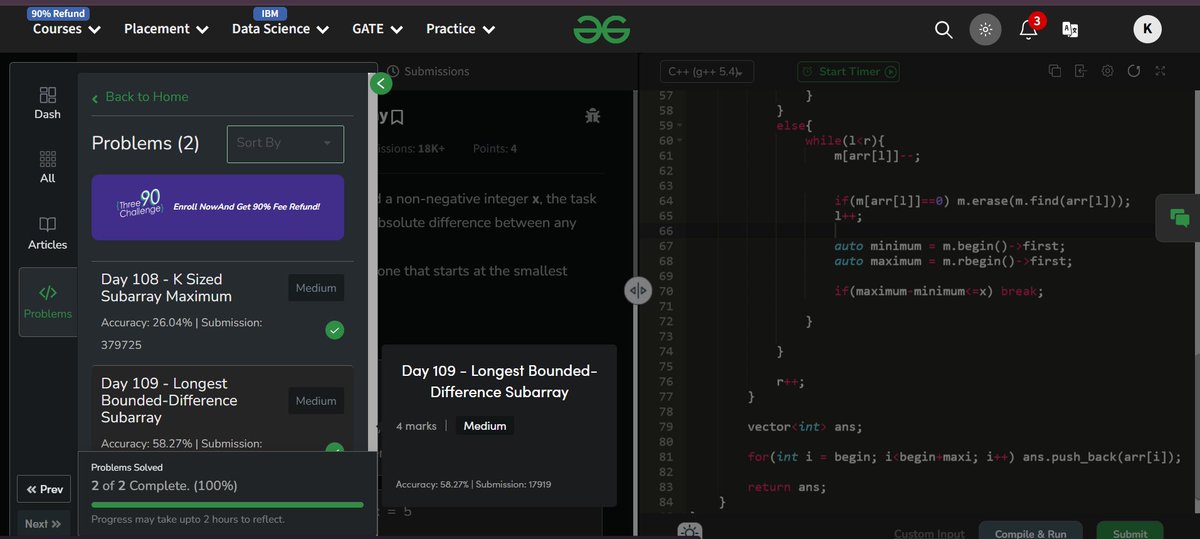Collapse code fold arrow at line 59
Image resolution: width=1200 pixels, height=539 pixels.
coord(678,126)
